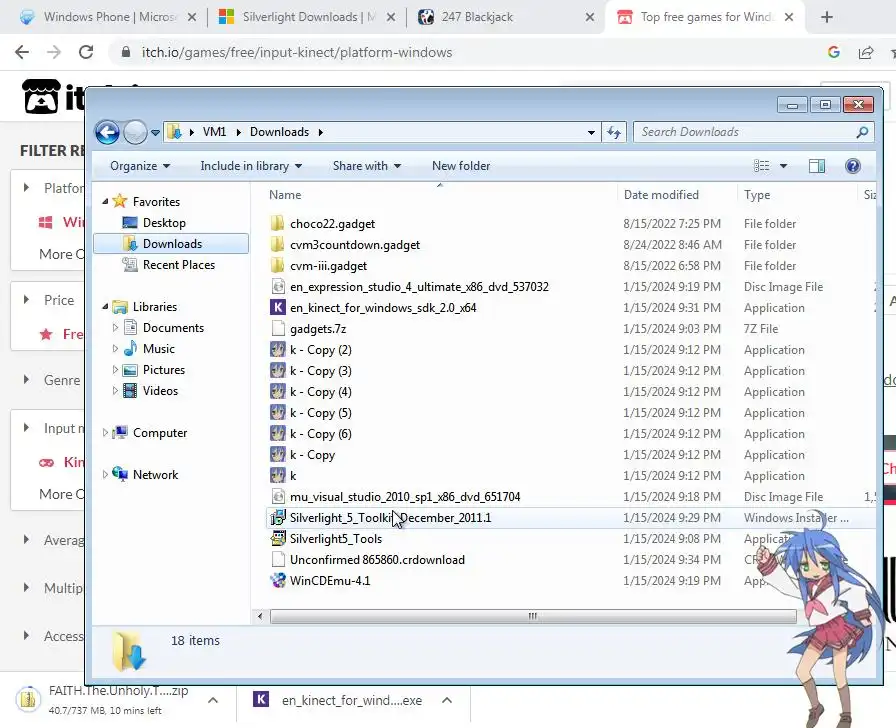Select the cvm3countdown.gadget folder
896x728 pixels.
(x=355, y=245)
